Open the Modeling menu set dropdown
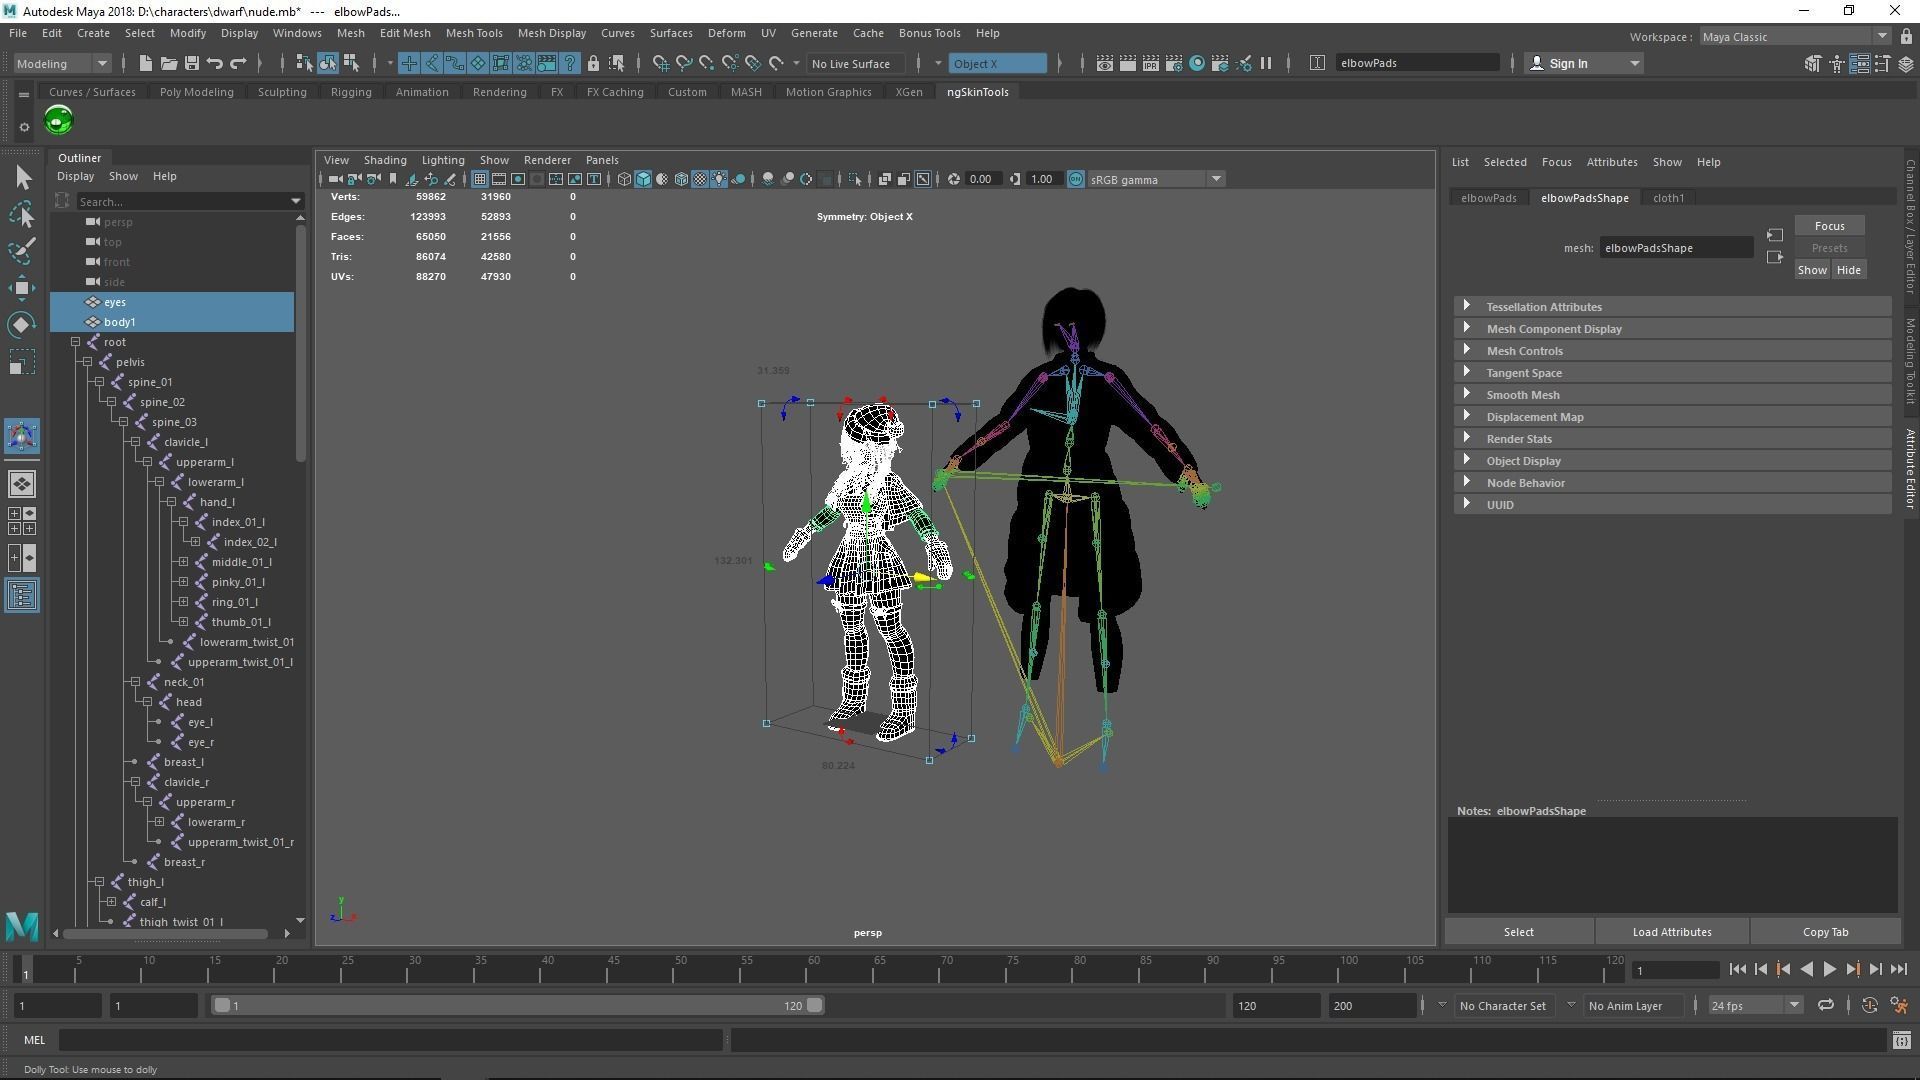The height and width of the screenshot is (1080, 1920). 61,63
